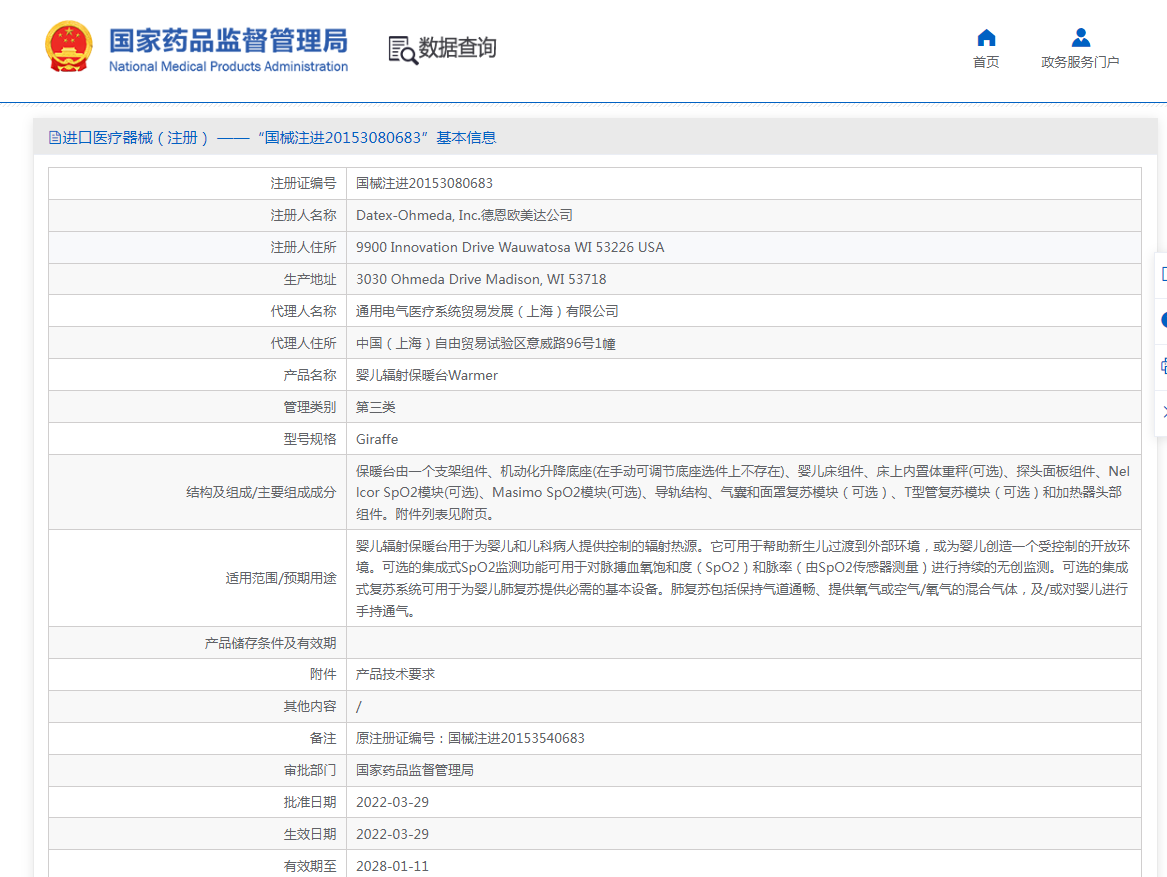The height and width of the screenshot is (877, 1167).
Task: Select the 生效日期 label
Action: click(x=310, y=835)
